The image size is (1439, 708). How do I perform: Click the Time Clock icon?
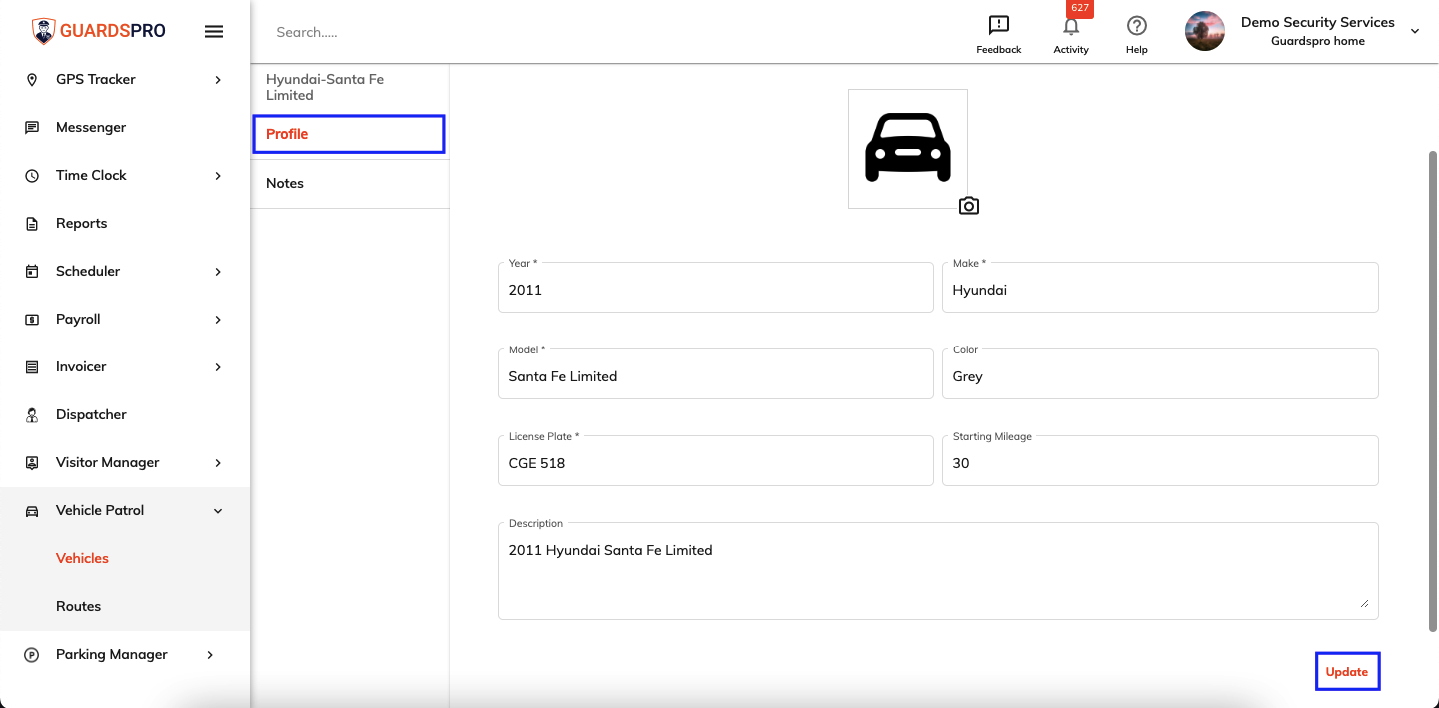[x=32, y=176]
